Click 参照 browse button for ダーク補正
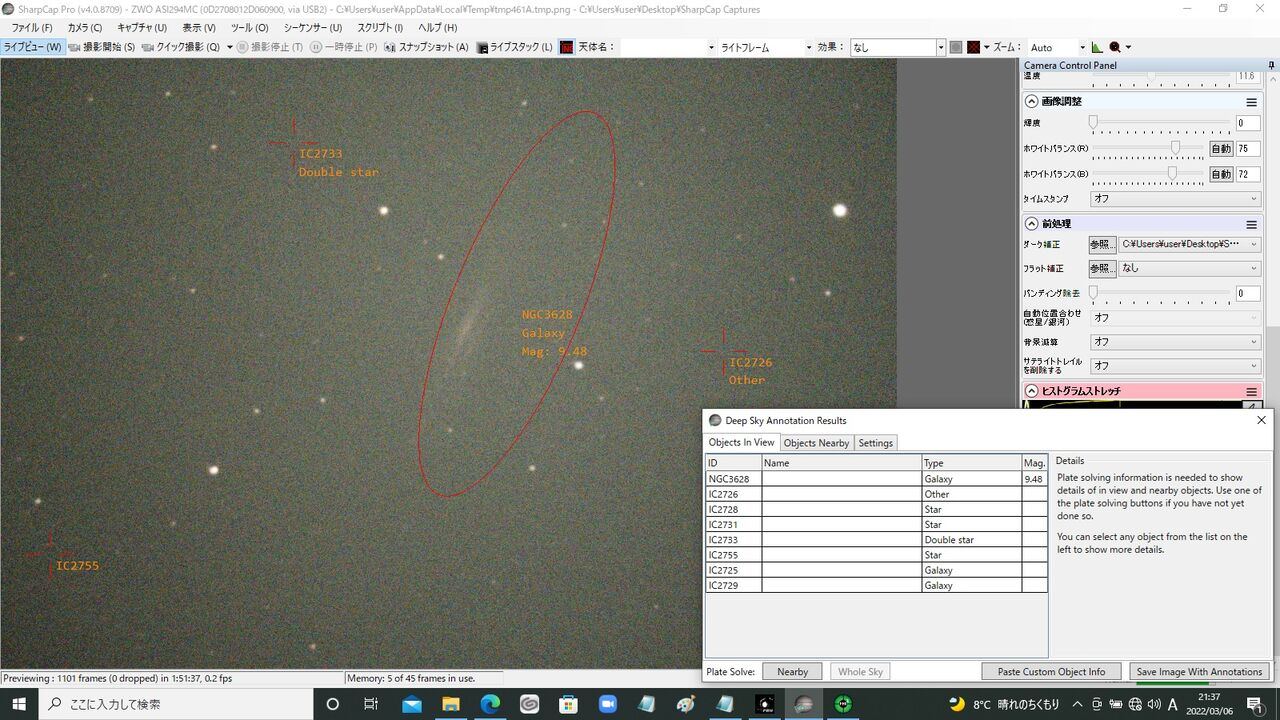 pos(1102,244)
